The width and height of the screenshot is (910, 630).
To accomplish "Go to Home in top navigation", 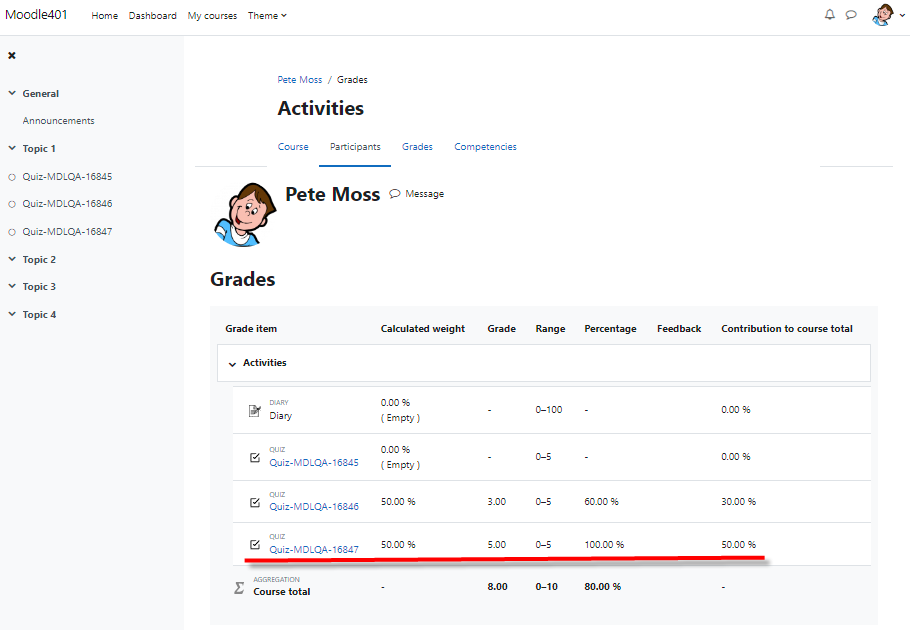I will pyautogui.click(x=104, y=16).
